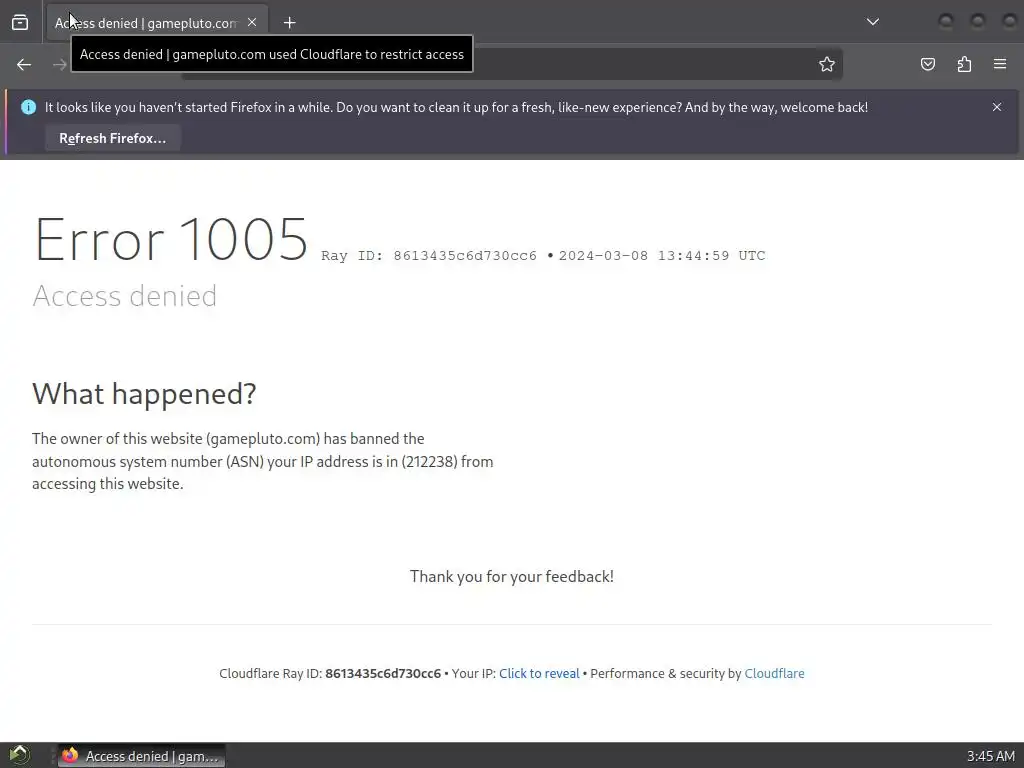This screenshot has width=1024, height=768.
Task: Close the Access denied browser tab
Action: pos(252,23)
